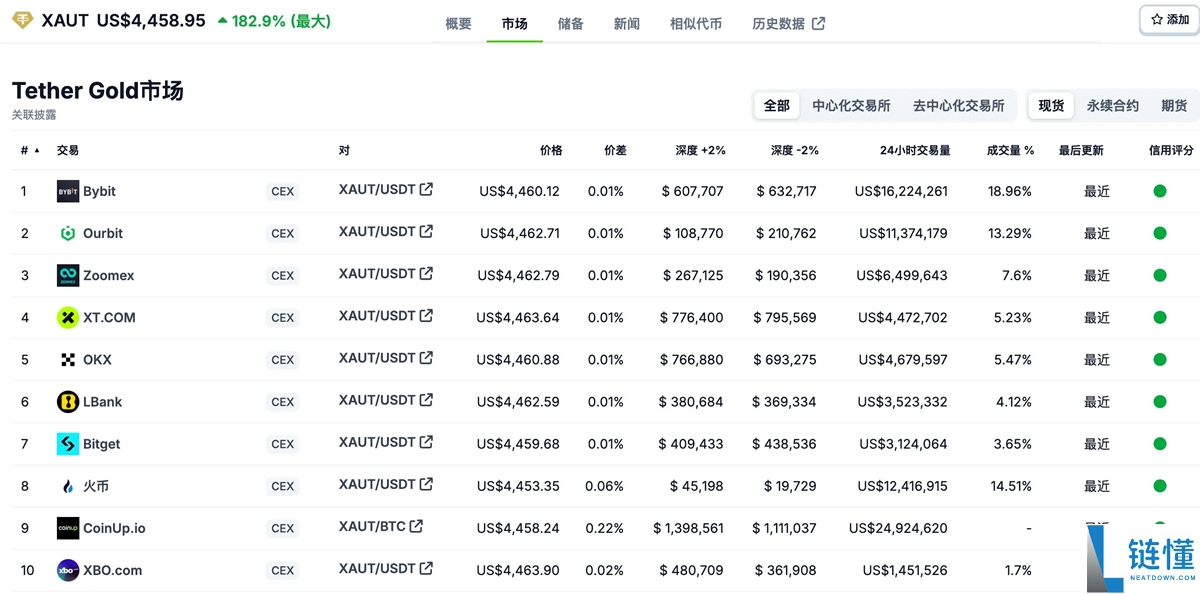Click the 火币 exchange logo
This screenshot has height=594, width=1200.
point(67,486)
